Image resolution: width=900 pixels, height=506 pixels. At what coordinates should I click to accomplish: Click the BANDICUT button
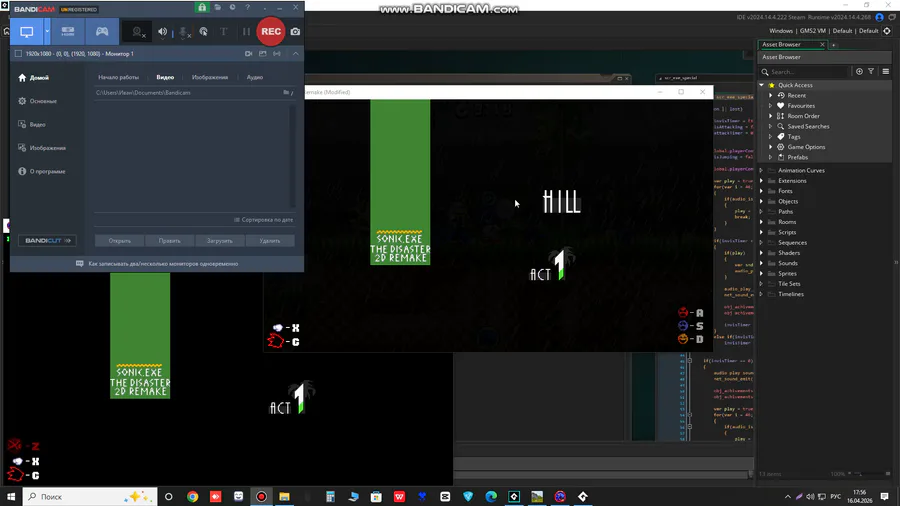(47, 240)
